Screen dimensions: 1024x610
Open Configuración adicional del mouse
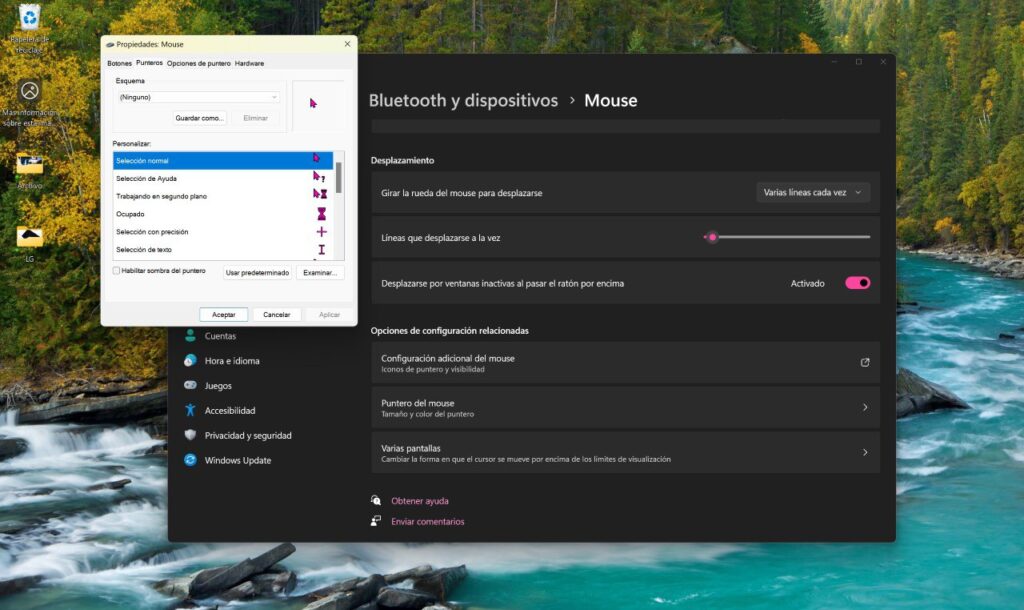pos(626,362)
